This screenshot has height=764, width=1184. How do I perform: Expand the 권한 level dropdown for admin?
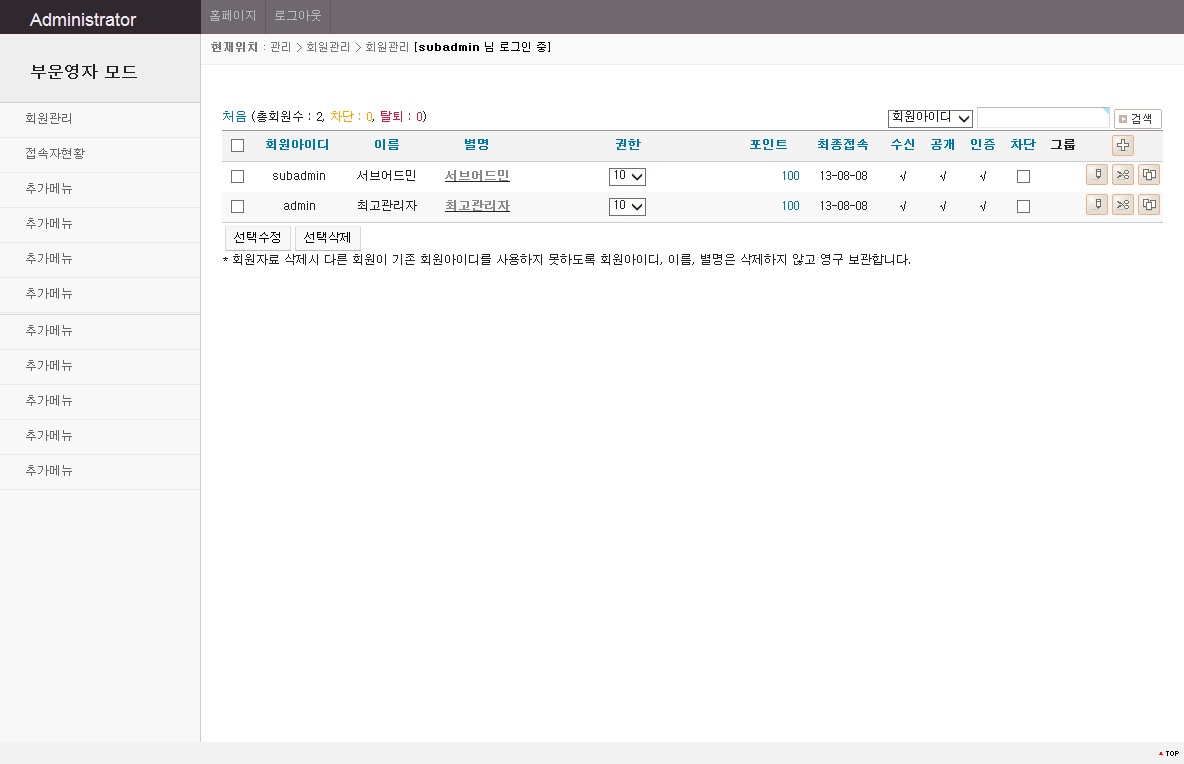click(x=627, y=206)
